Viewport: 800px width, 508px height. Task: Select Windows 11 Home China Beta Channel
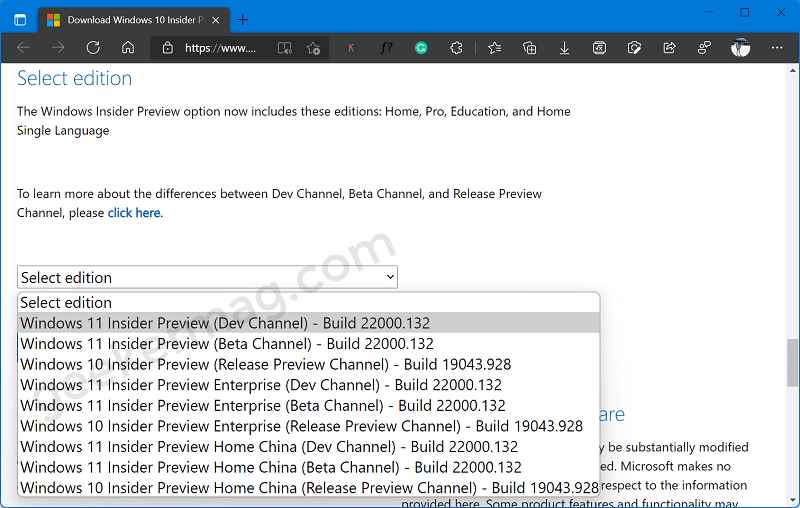point(309,467)
